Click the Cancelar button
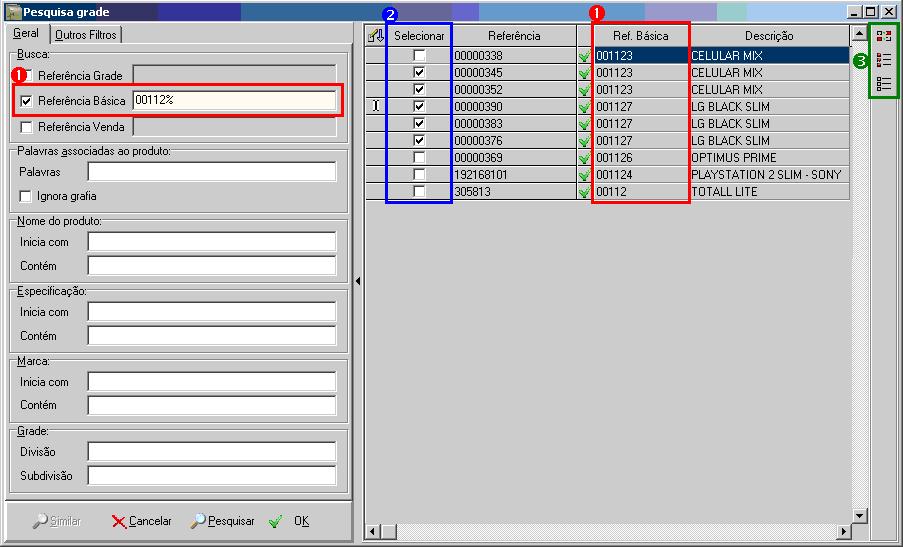The height and width of the screenshot is (547, 903). (x=142, y=521)
